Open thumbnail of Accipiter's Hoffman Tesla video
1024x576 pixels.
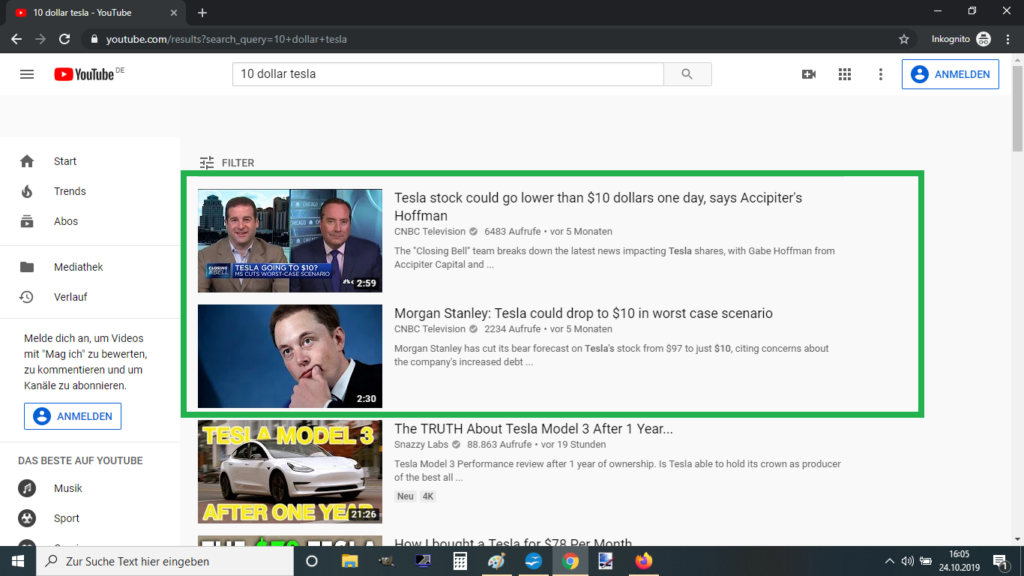click(290, 241)
